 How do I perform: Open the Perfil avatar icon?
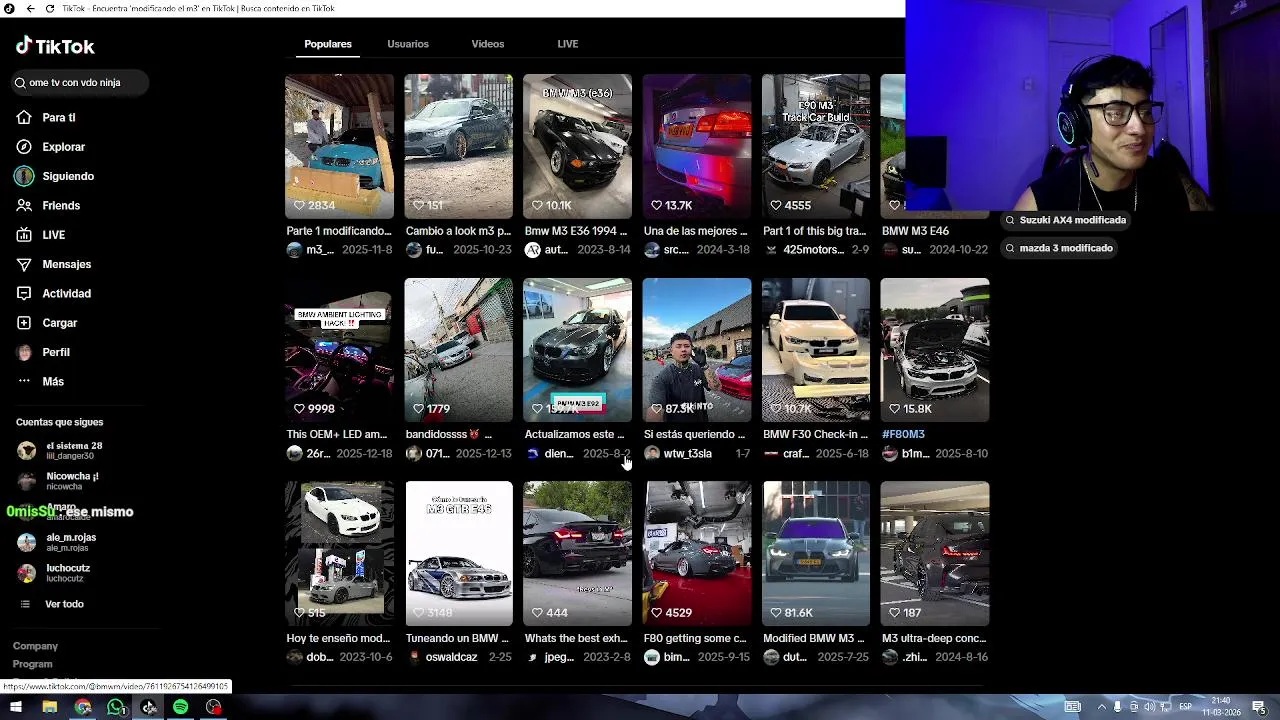(24, 352)
